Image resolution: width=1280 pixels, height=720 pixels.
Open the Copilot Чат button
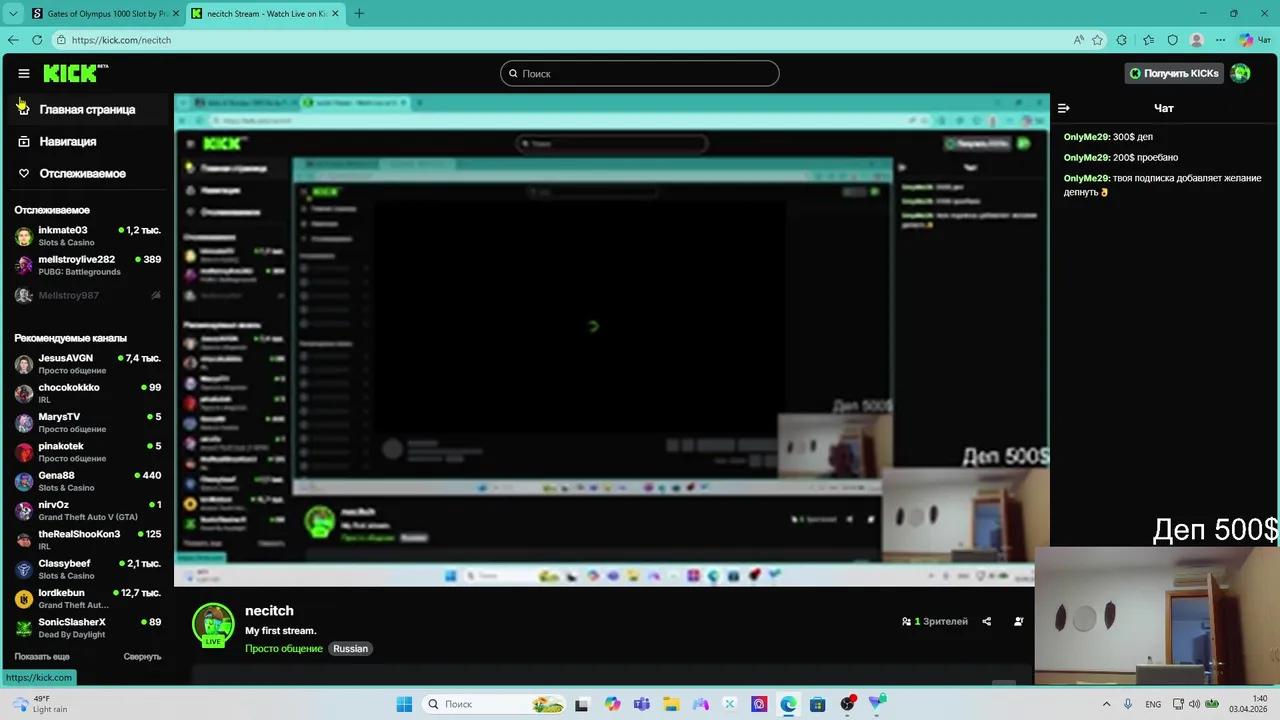tap(1255, 40)
